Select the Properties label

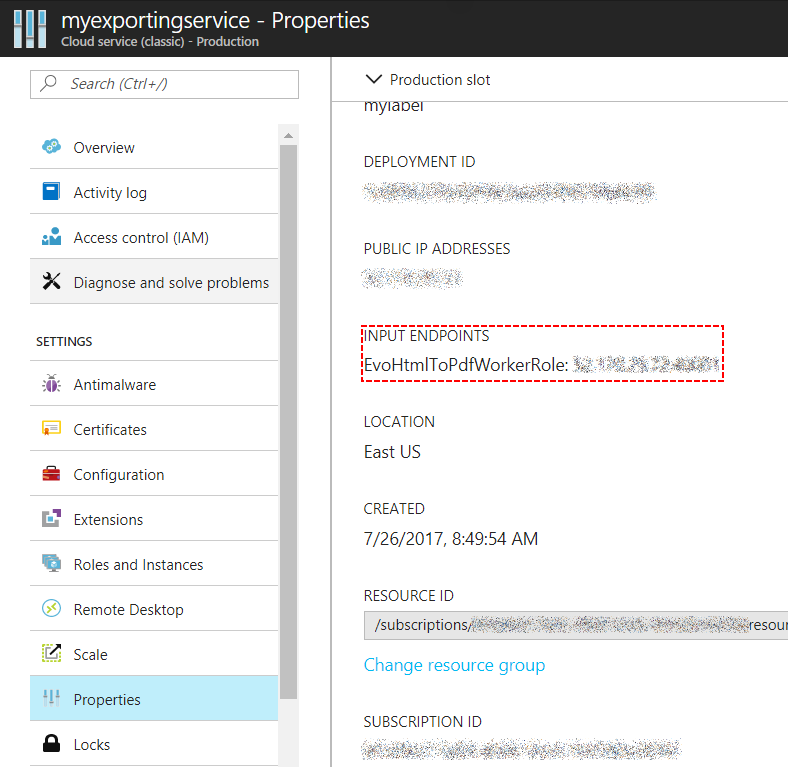click(107, 700)
